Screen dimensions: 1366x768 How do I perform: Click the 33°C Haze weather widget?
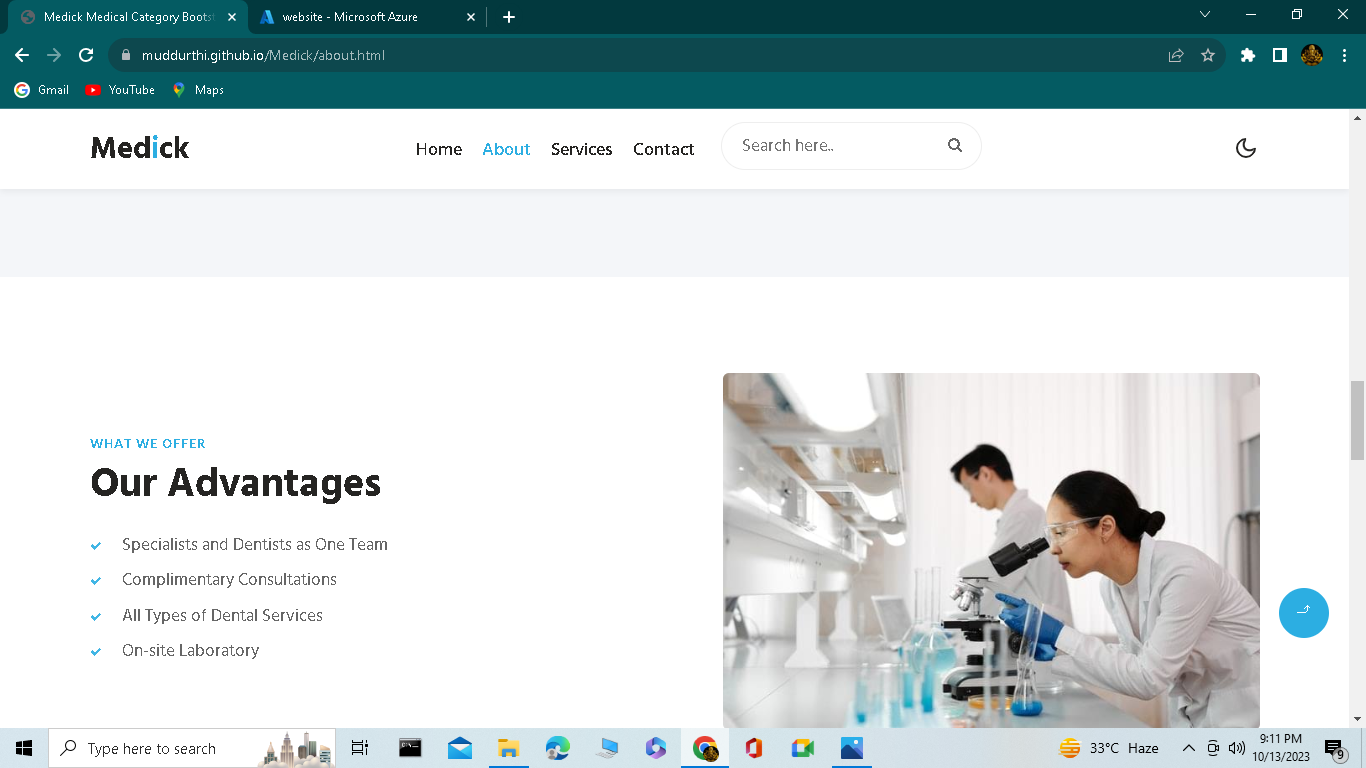coord(1110,748)
